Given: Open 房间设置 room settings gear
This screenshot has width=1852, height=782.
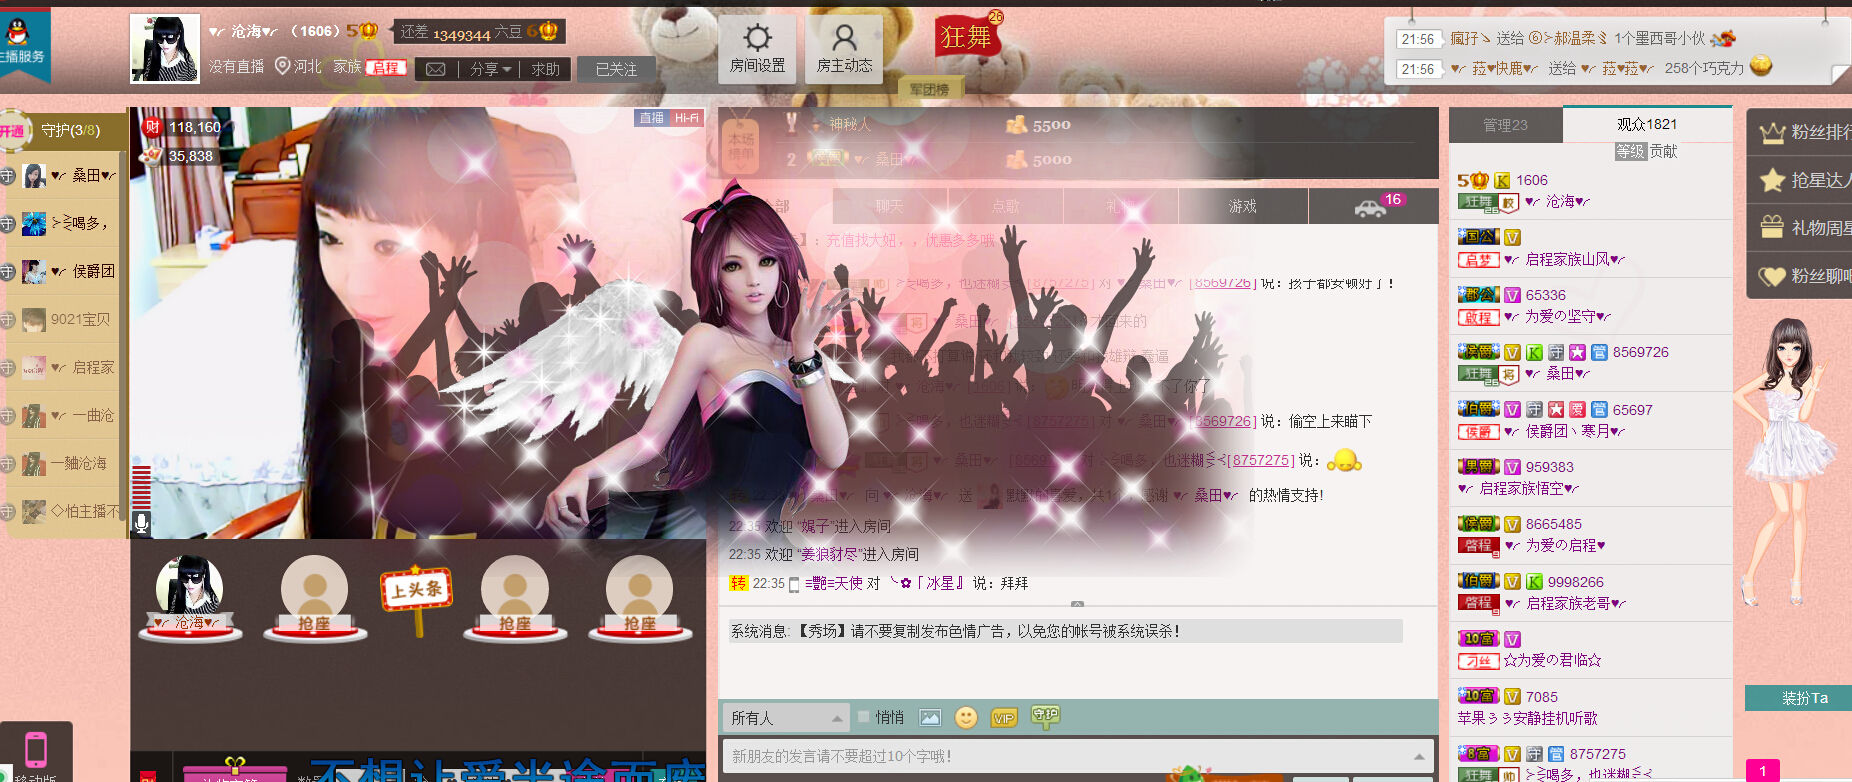Looking at the screenshot, I should pos(757,49).
